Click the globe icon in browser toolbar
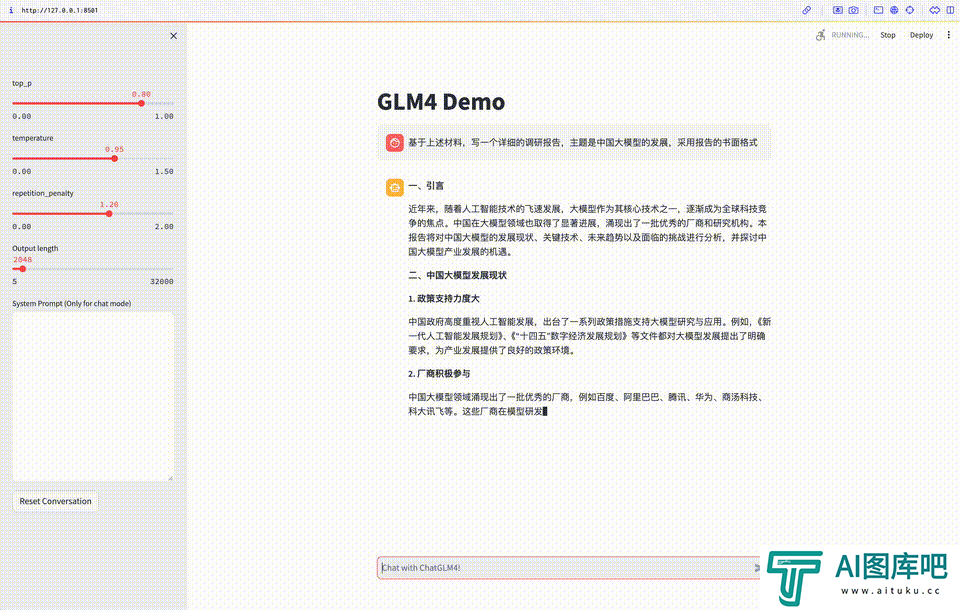The width and height of the screenshot is (960, 610). click(894, 10)
